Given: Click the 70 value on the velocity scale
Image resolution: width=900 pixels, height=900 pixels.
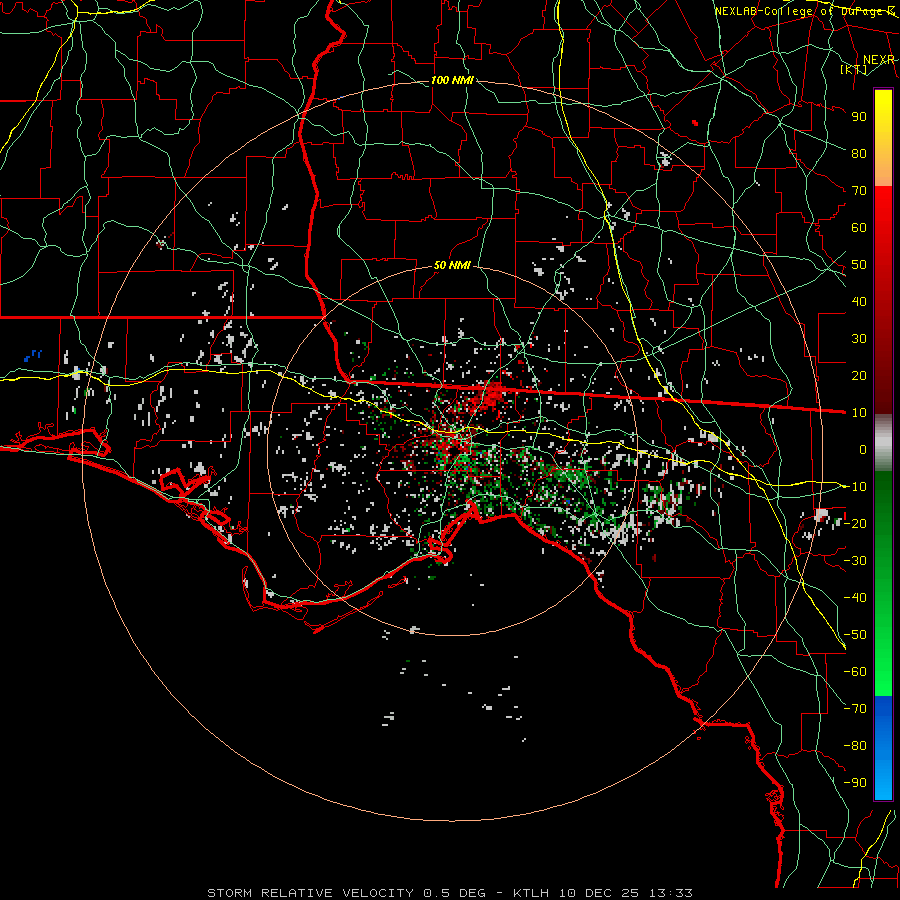Looking at the screenshot, I should (x=859, y=191).
